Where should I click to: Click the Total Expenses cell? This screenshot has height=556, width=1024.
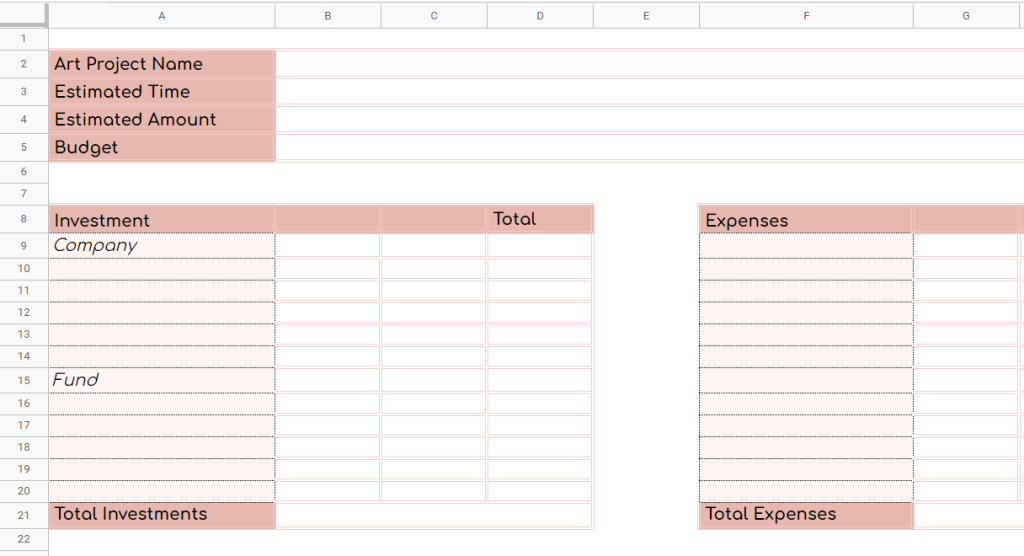click(805, 514)
